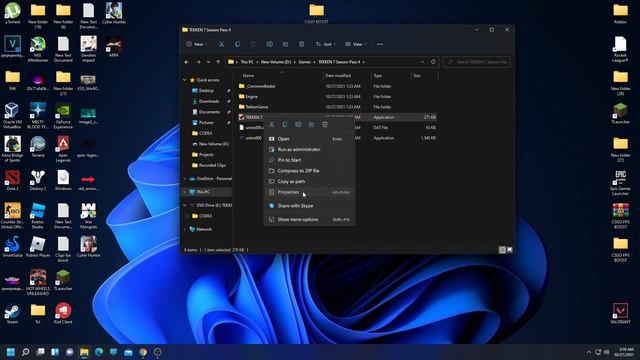This screenshot has width=640, height=360.
Task: Open Microsoft Edge from taskbar
Action: click(x=99, y=352)
